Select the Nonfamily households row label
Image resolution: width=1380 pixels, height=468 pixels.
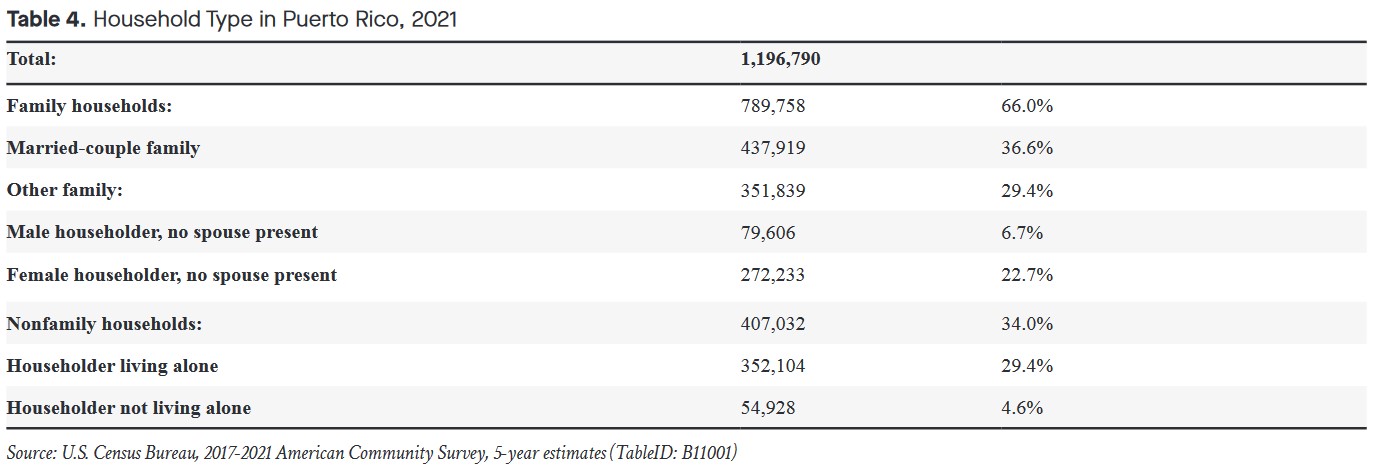105,324
